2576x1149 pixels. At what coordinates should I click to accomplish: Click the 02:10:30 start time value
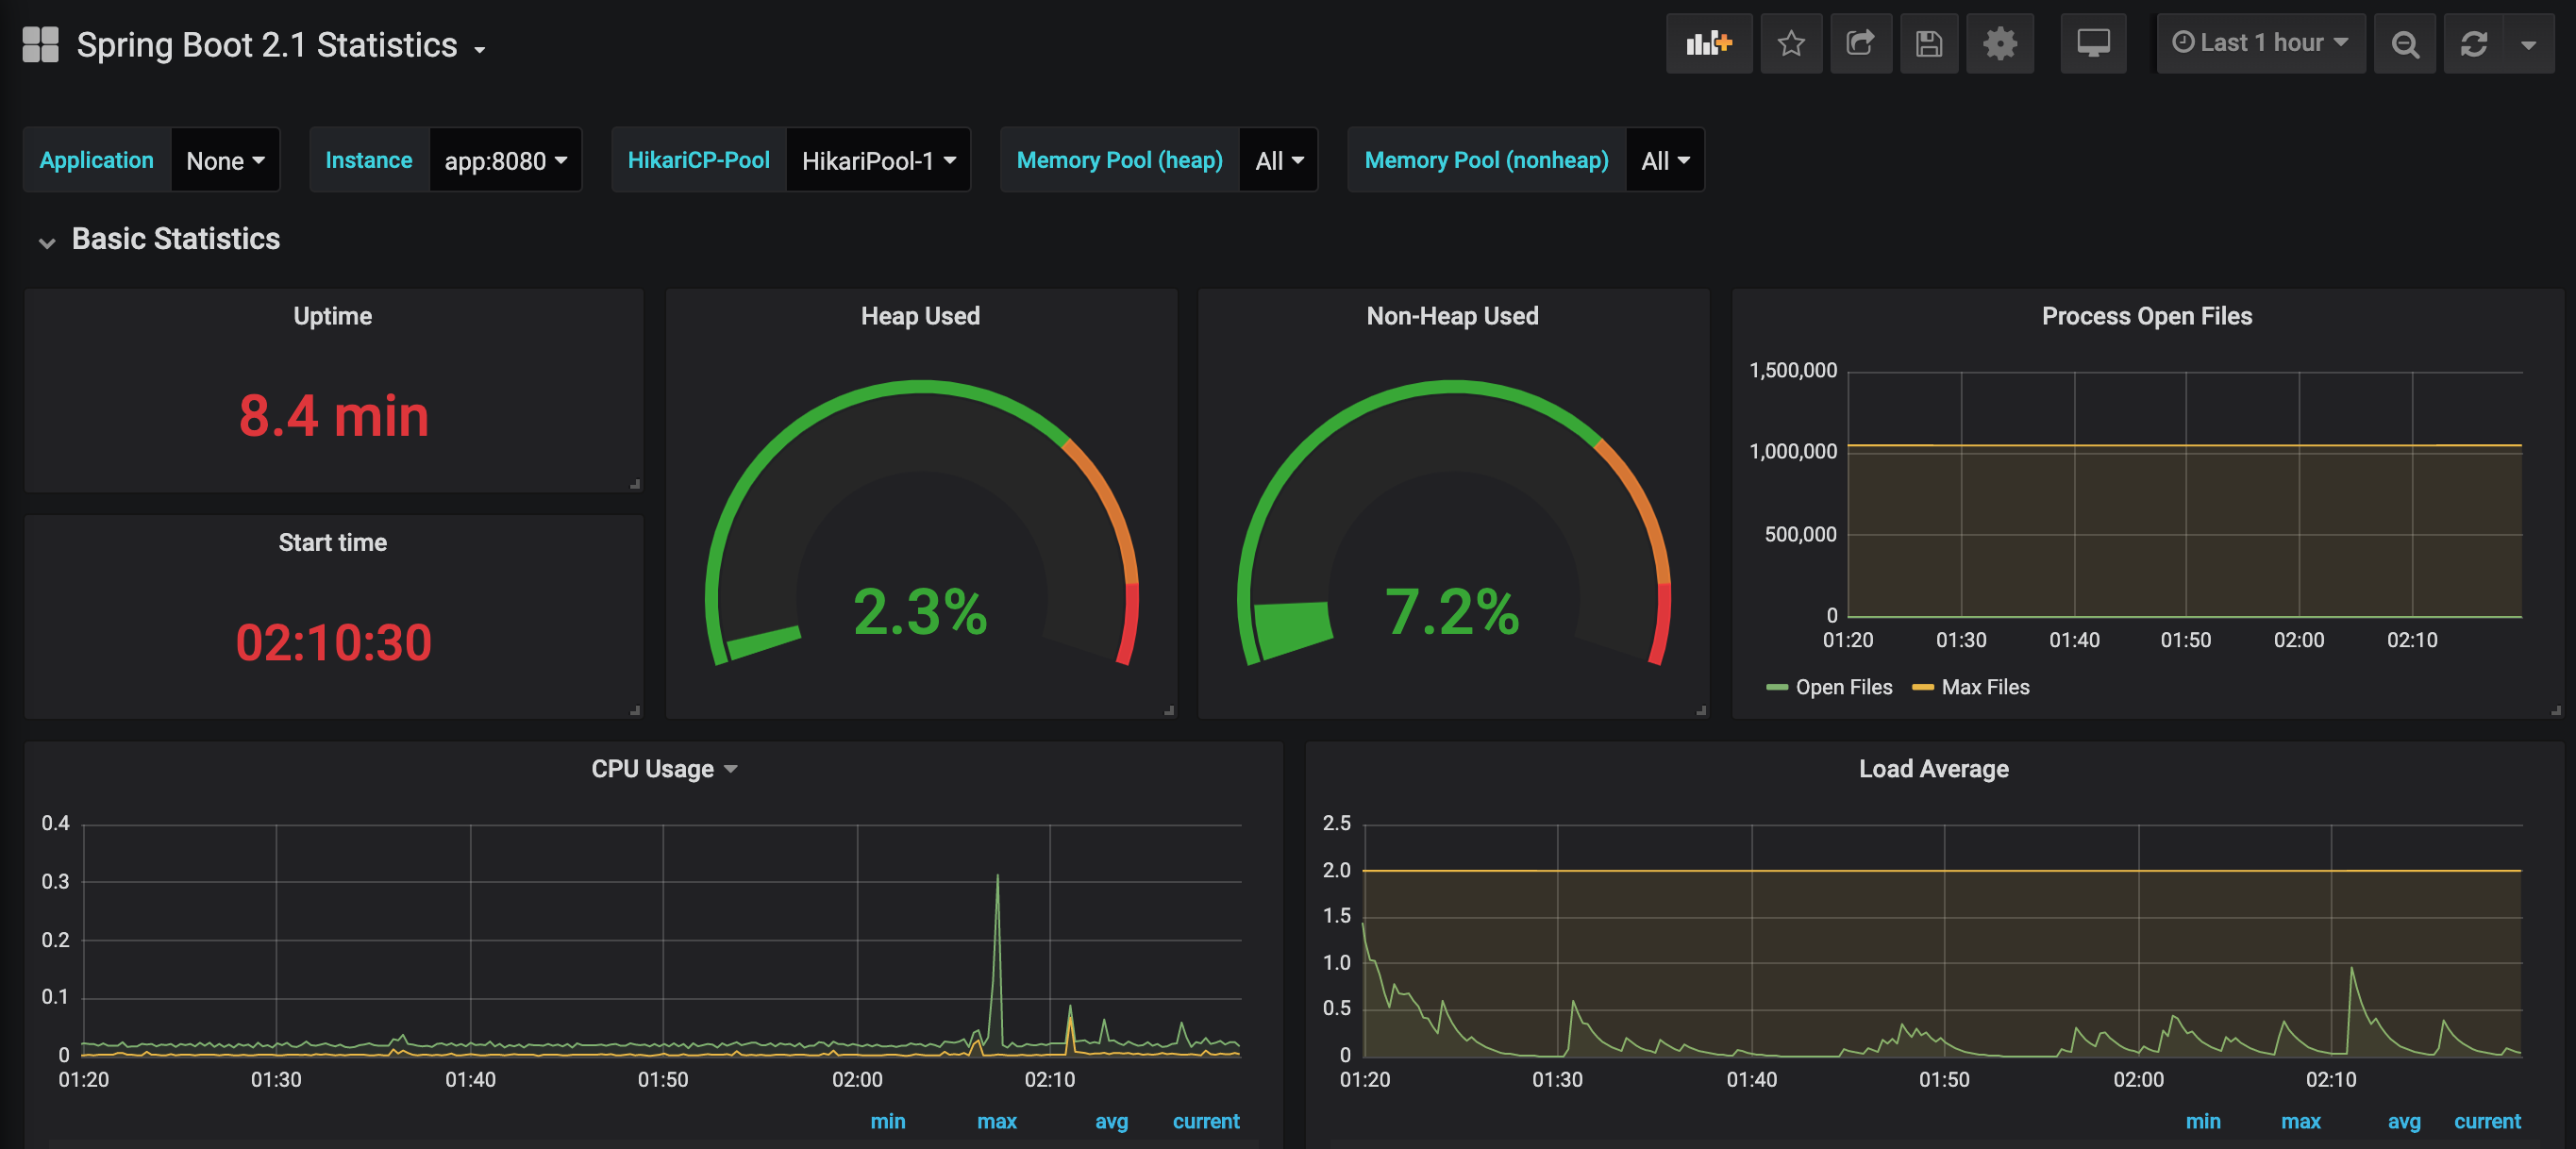click(333, 642)
